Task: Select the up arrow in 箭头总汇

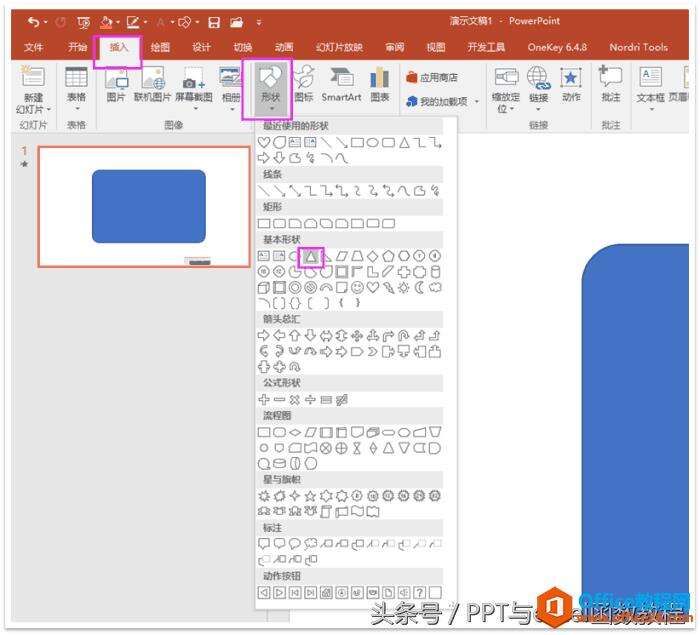Action: [x=295, y=335]
